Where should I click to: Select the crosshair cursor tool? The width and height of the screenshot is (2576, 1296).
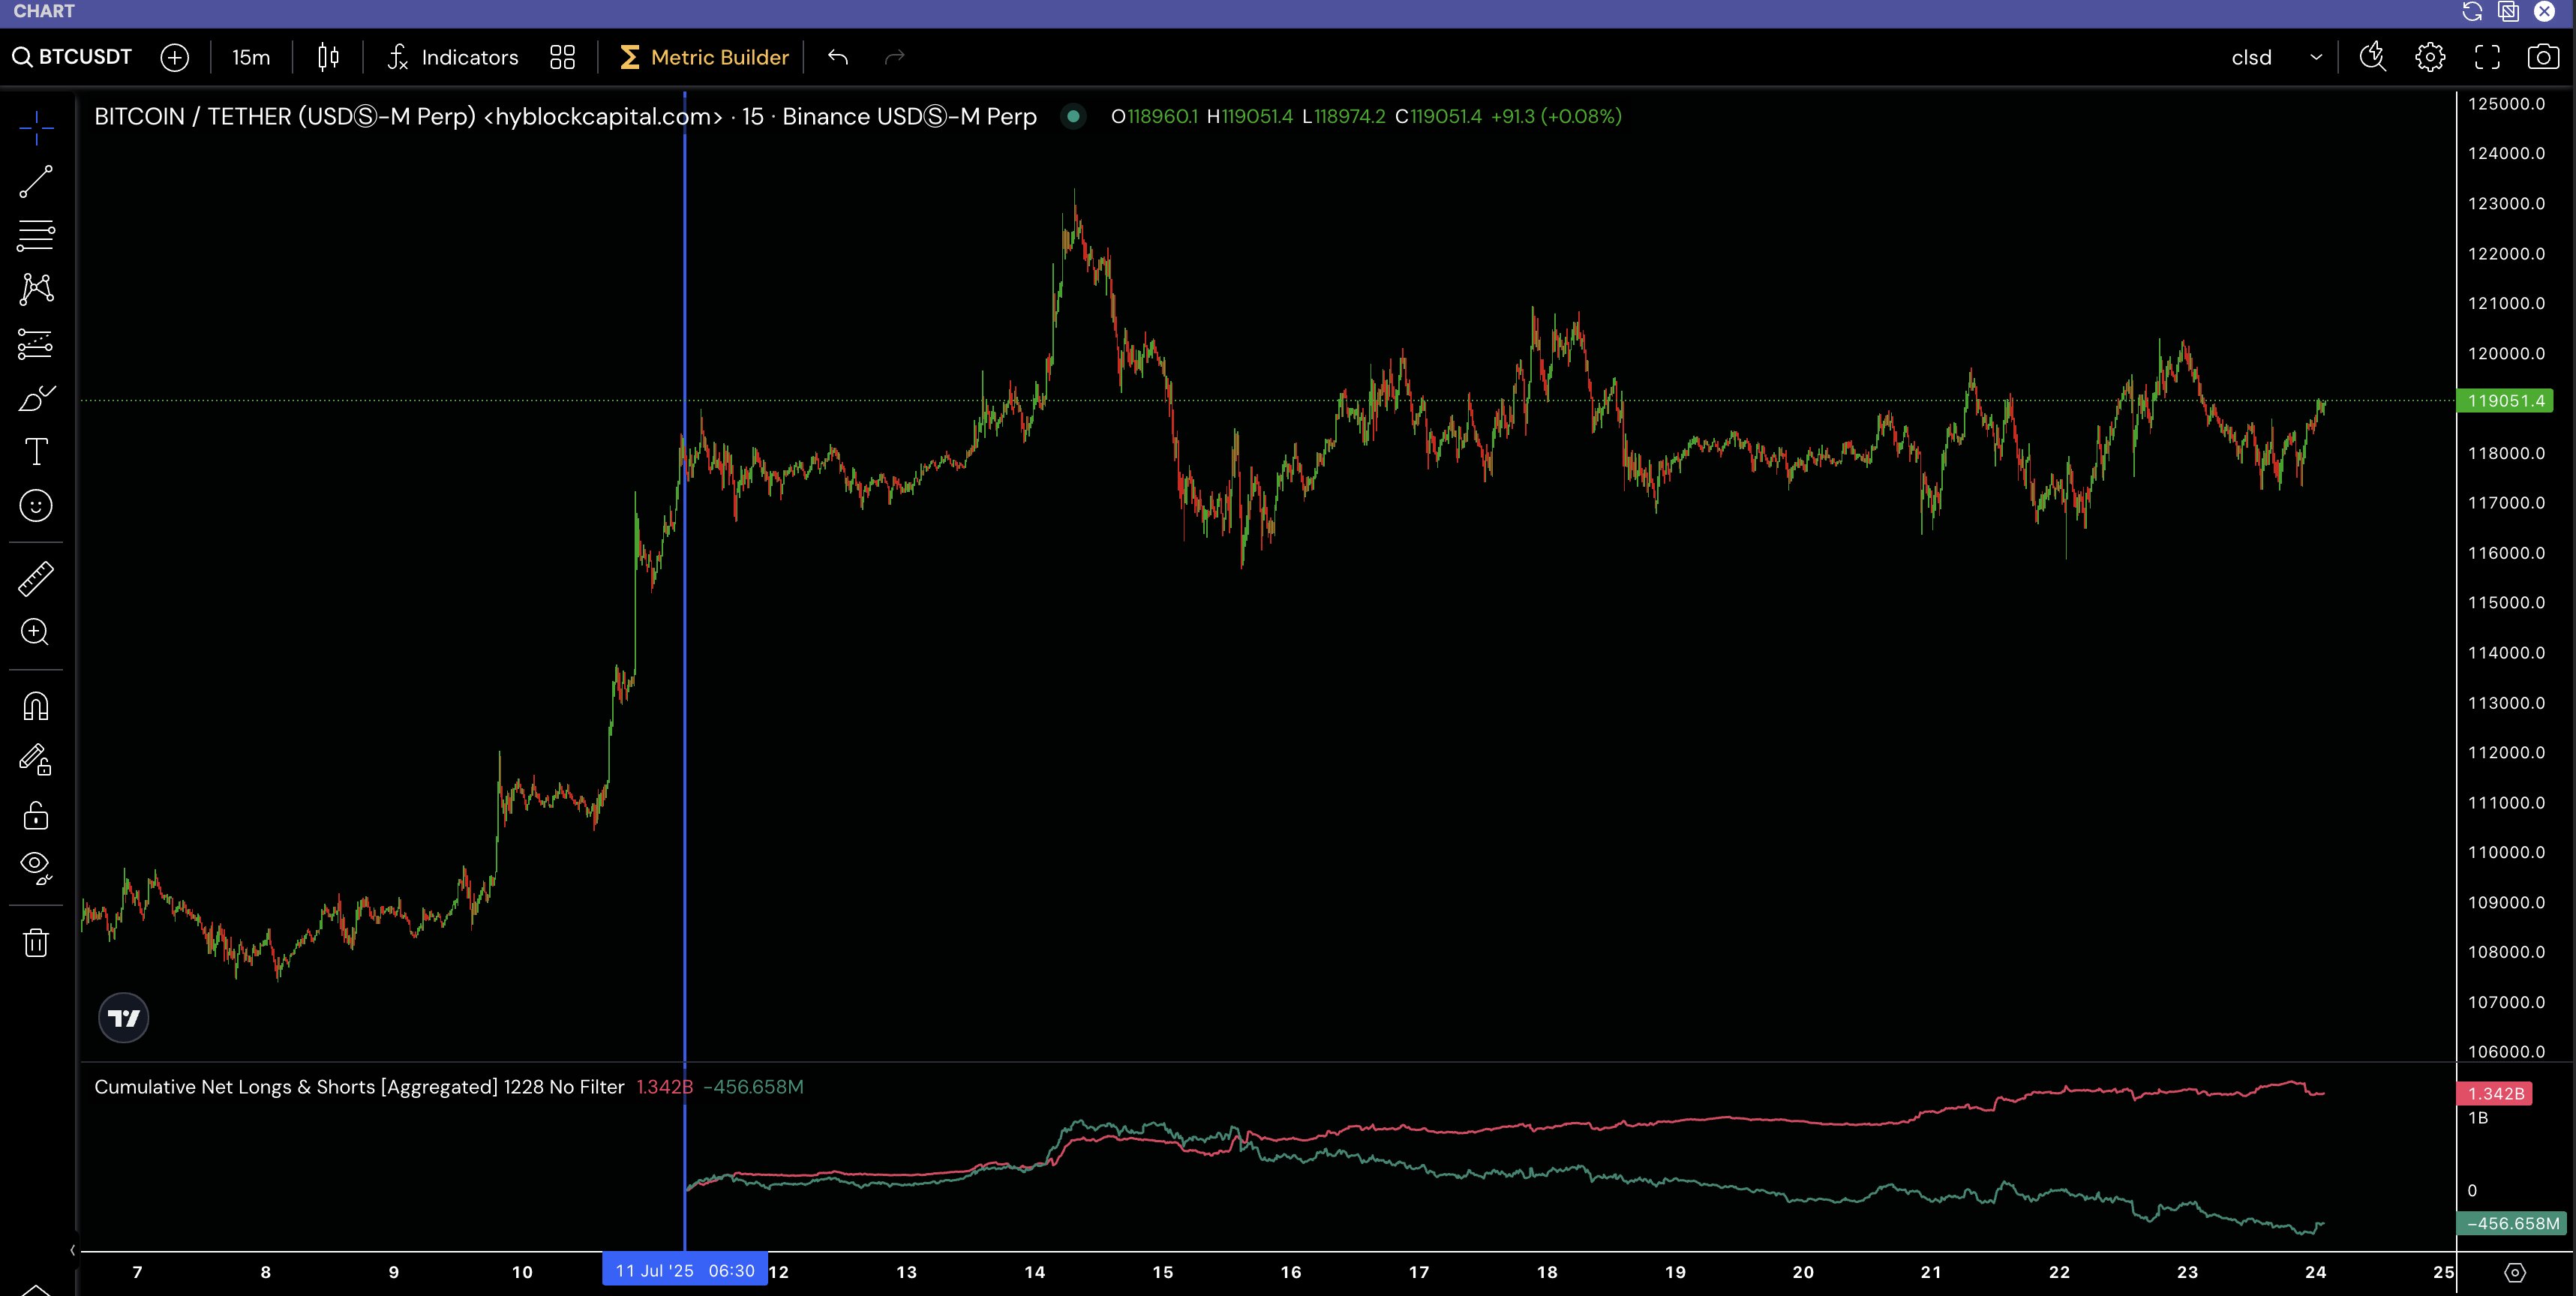[36, 128]
